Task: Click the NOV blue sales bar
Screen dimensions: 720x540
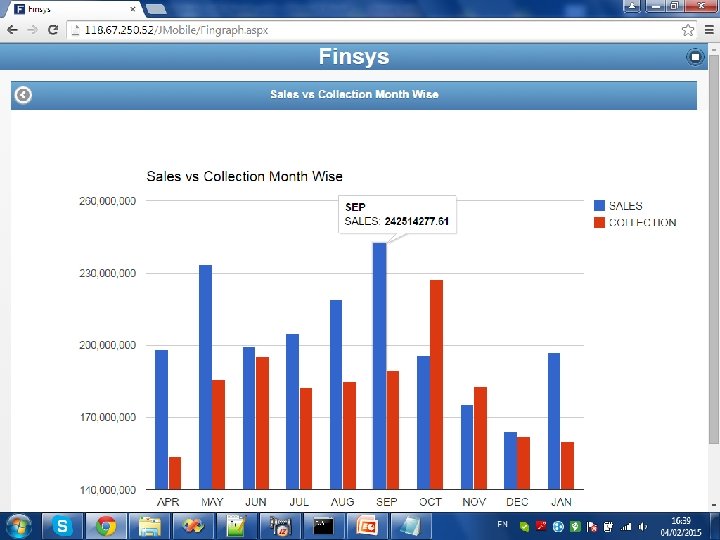Action: 467,447
